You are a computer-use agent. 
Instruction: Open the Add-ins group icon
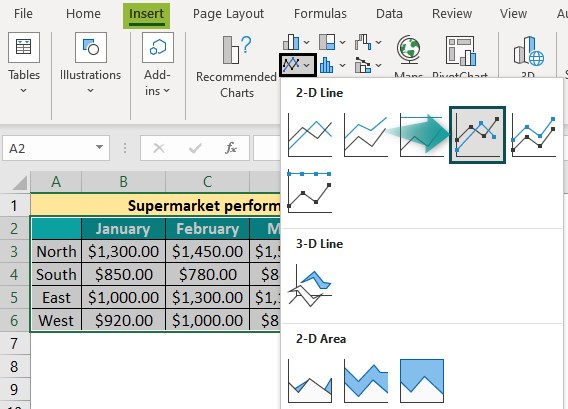point(158,47)
